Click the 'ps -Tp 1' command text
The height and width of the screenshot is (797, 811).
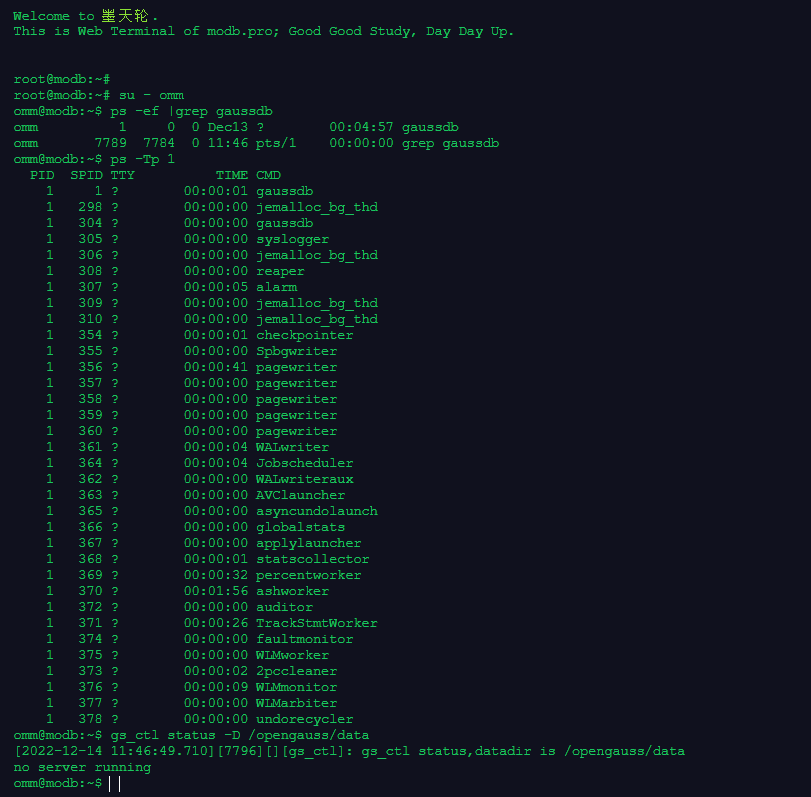point(142,159)
